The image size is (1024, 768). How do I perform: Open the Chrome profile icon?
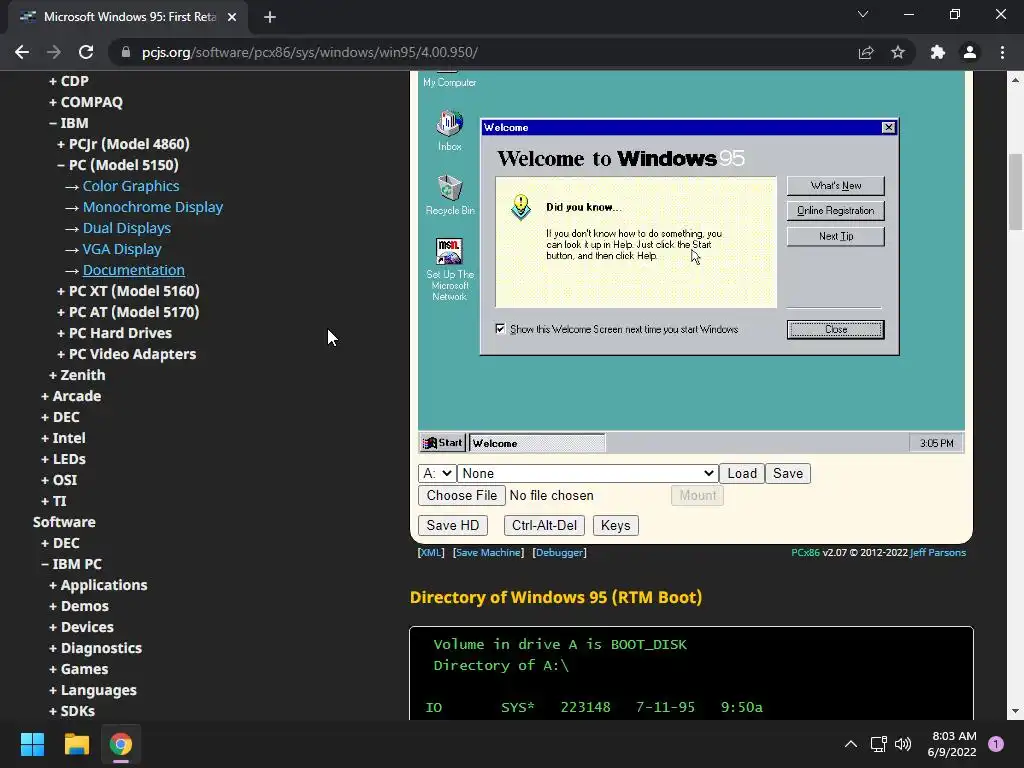pyautogui.click(x=970, y=52)
